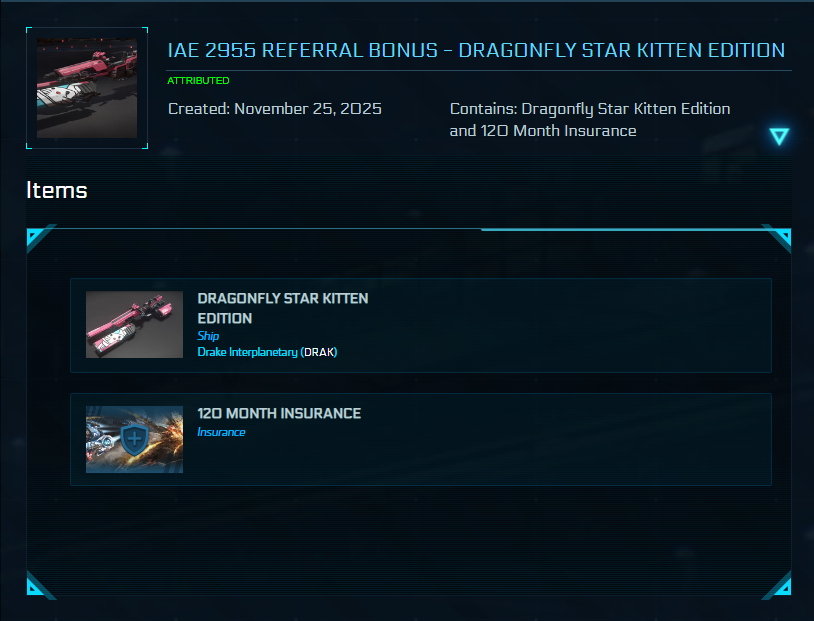Click the Ship type label
The image size is (814, 621).
208,336
